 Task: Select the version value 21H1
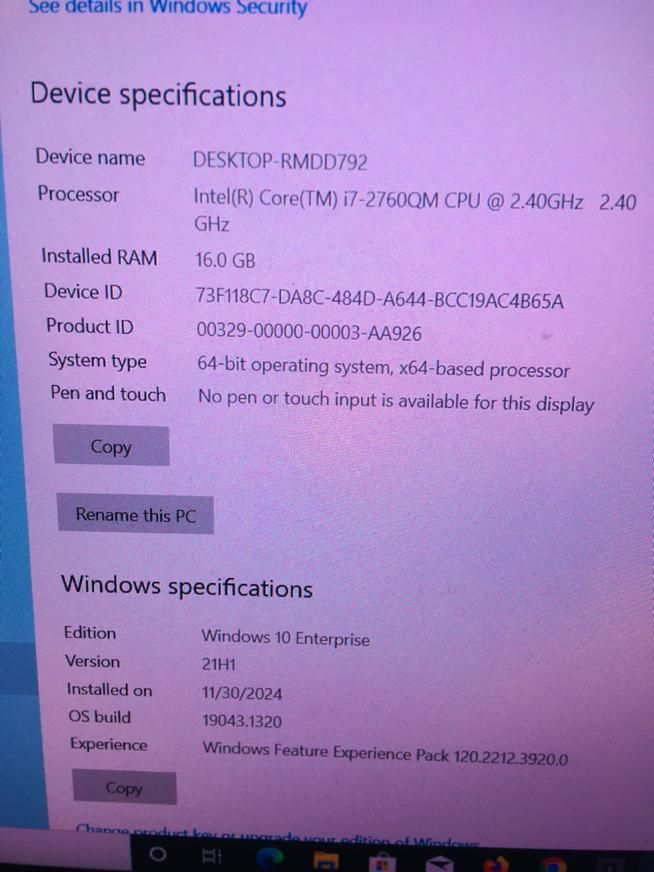pyautogui.click(x=219, y=664)
